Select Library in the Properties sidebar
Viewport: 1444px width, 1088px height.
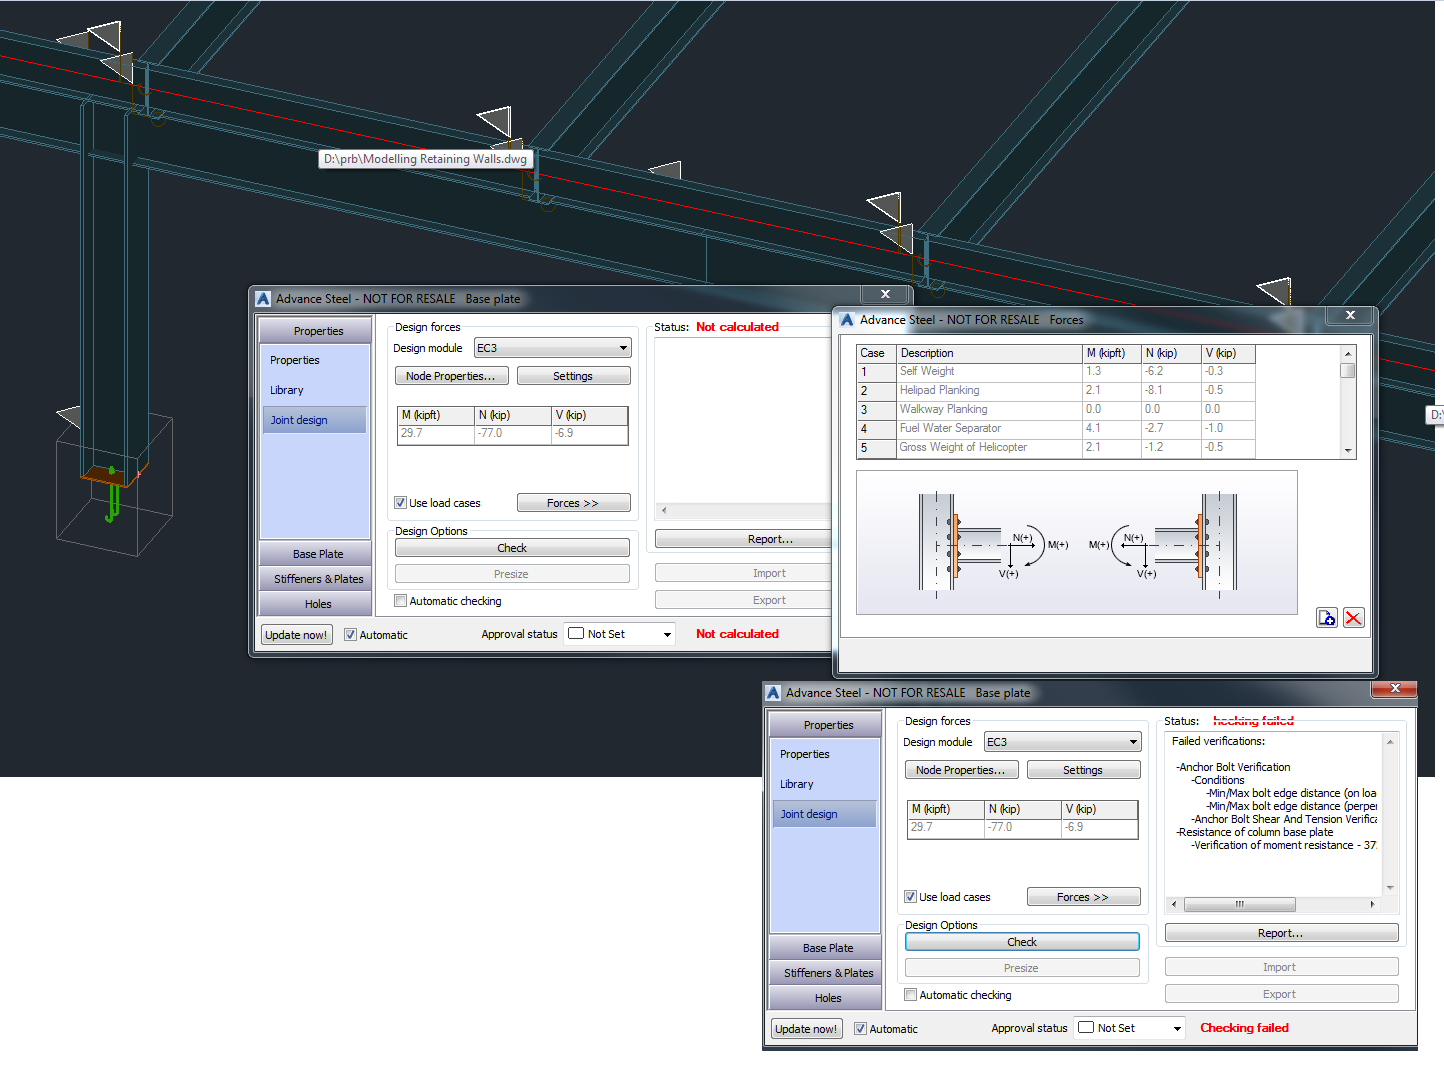(x=287, y=390)
